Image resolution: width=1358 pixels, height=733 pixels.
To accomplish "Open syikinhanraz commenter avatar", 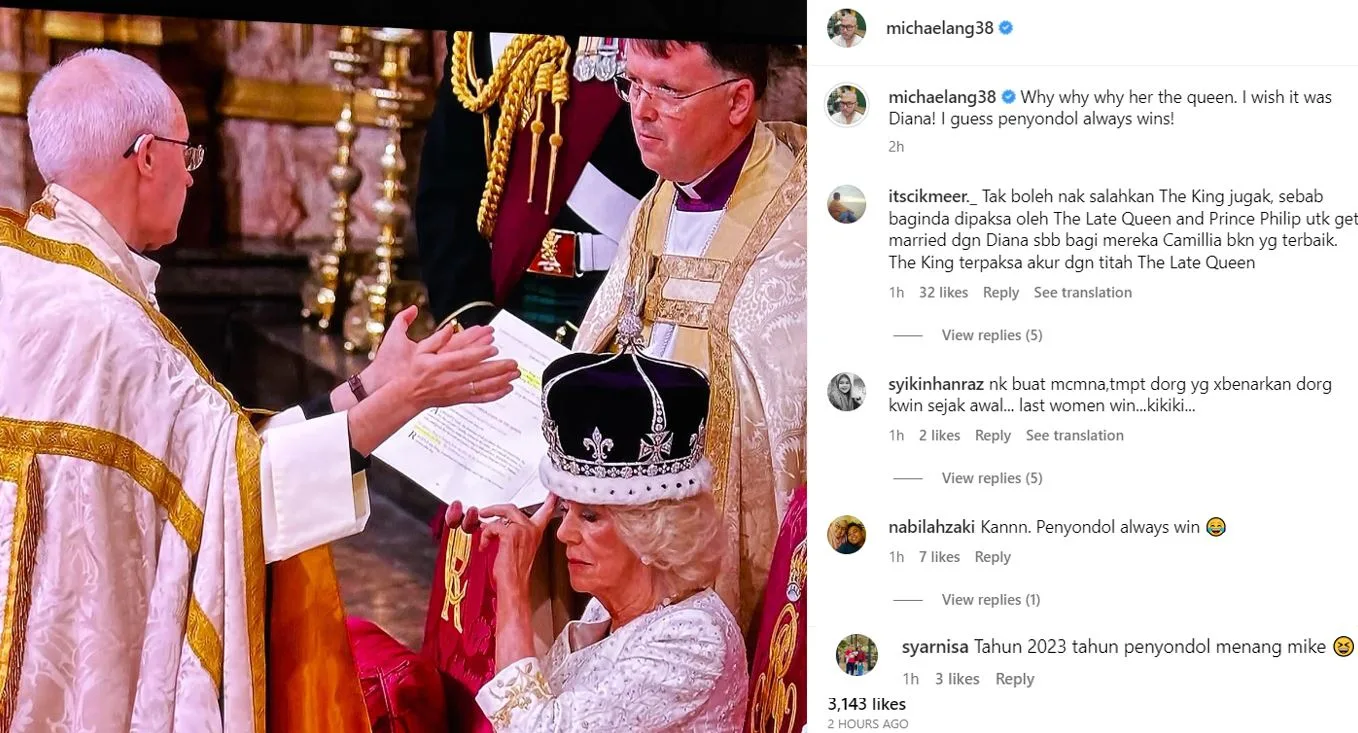I will pos(846,391).
